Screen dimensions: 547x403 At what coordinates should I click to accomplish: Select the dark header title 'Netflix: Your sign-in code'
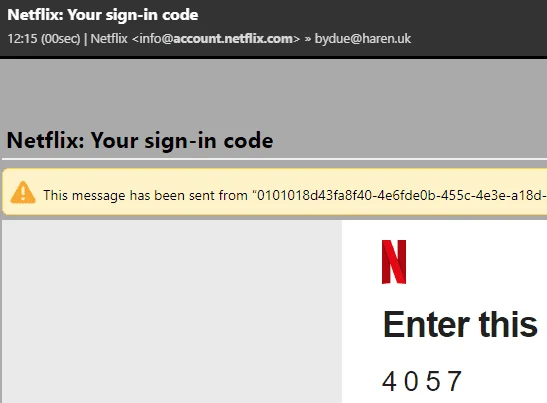(x=103, y=15)
